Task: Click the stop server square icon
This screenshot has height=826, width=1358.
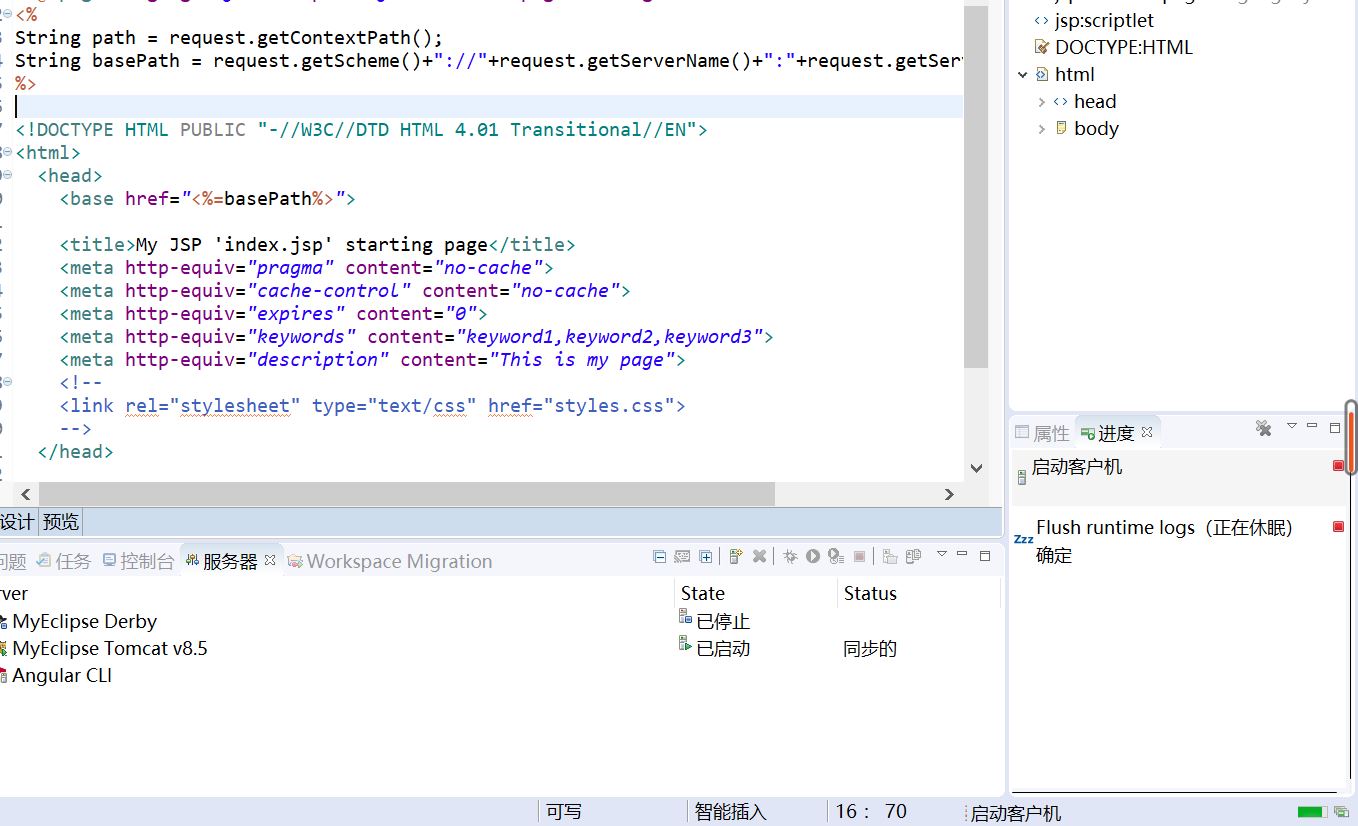Action: pyautogui.click(x=859, y=557)
